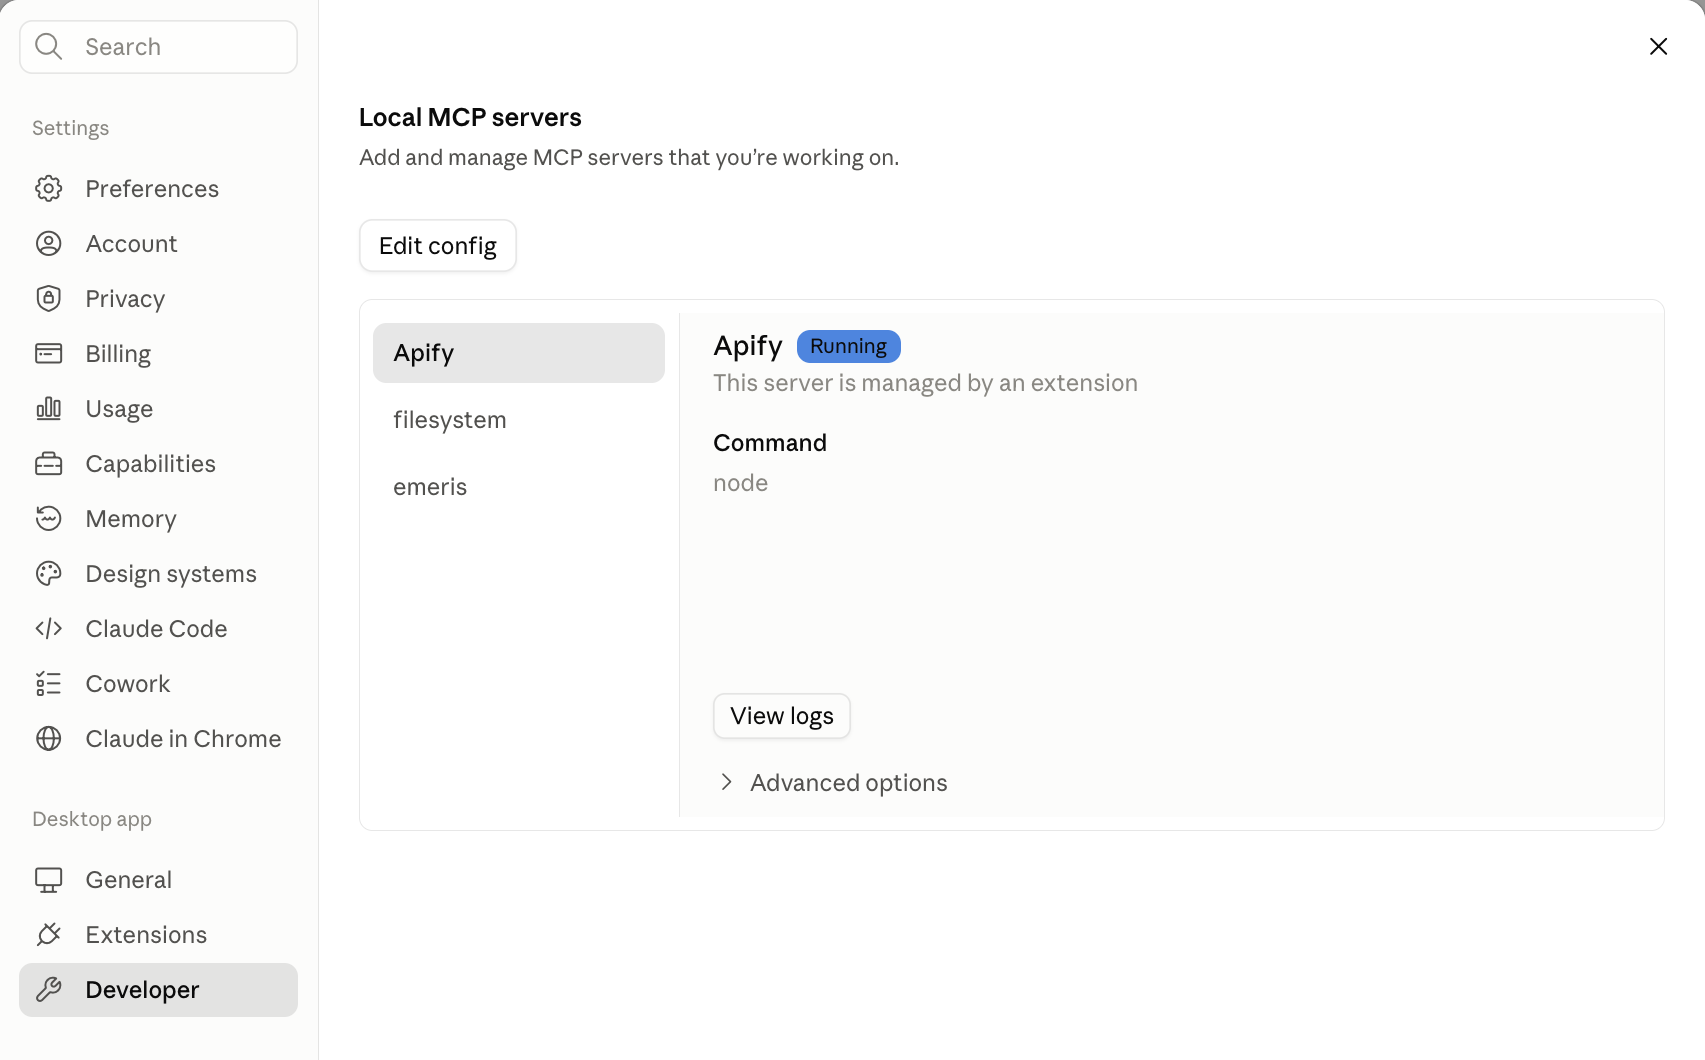Click the Claude in Chrome globe icon
The height and width of the screenshot is (1060, 1705).
[x=48, y=738]
